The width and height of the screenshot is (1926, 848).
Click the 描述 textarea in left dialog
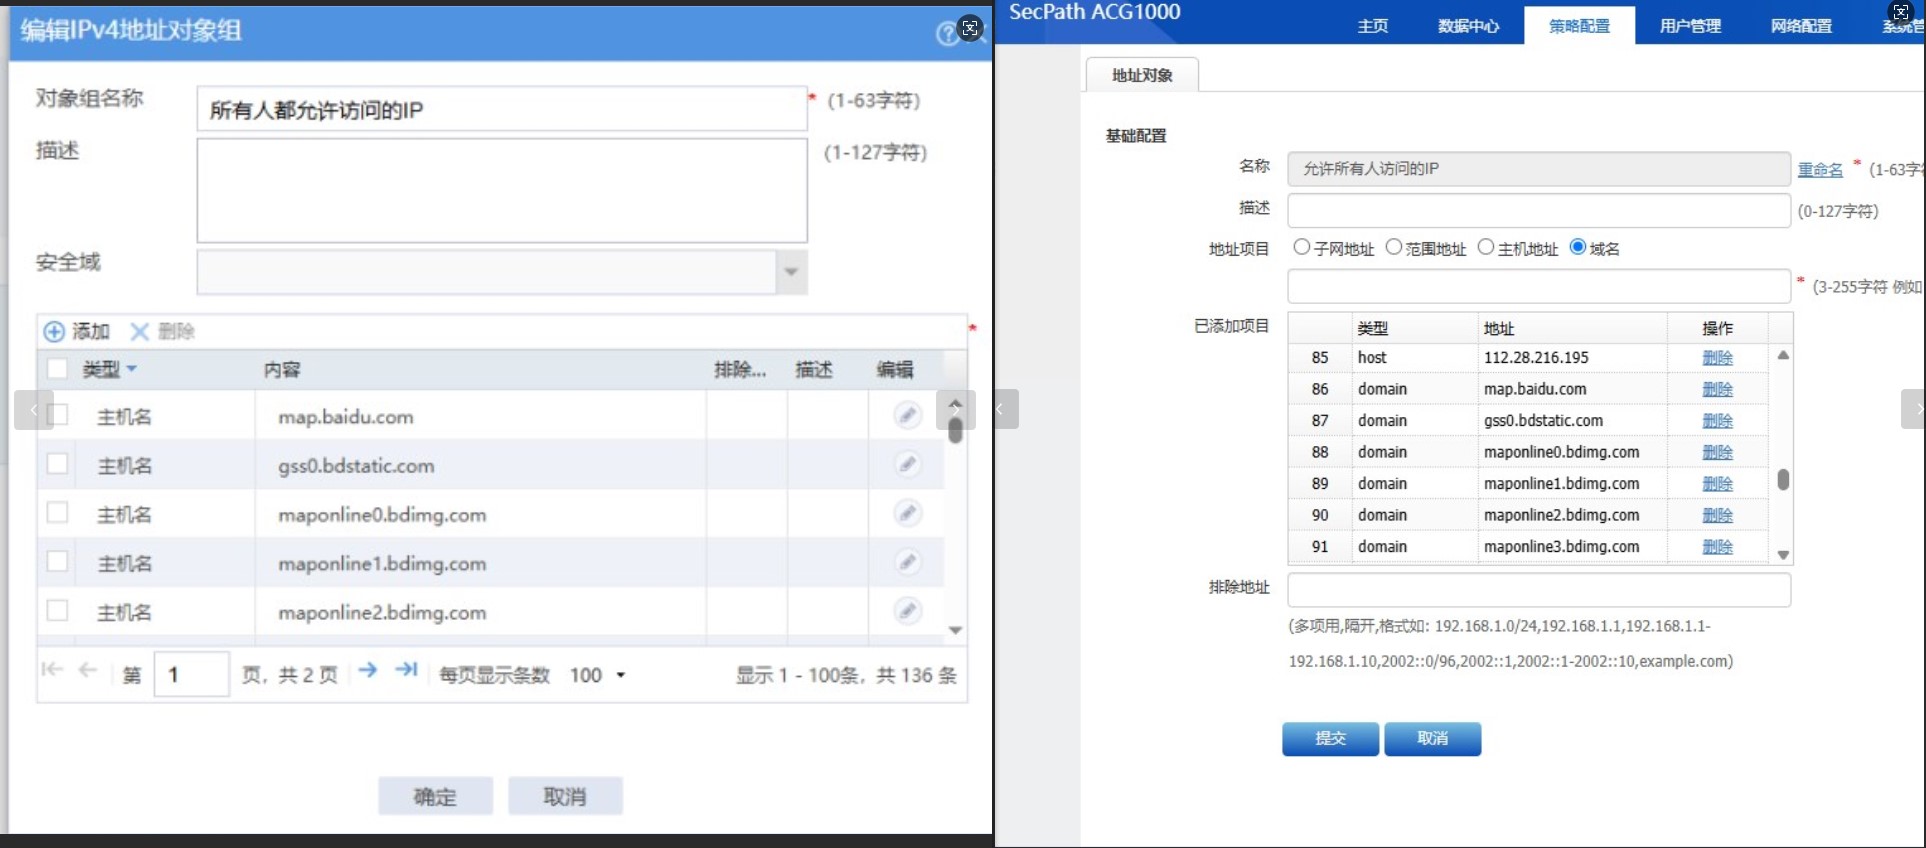tap(502, 190)
